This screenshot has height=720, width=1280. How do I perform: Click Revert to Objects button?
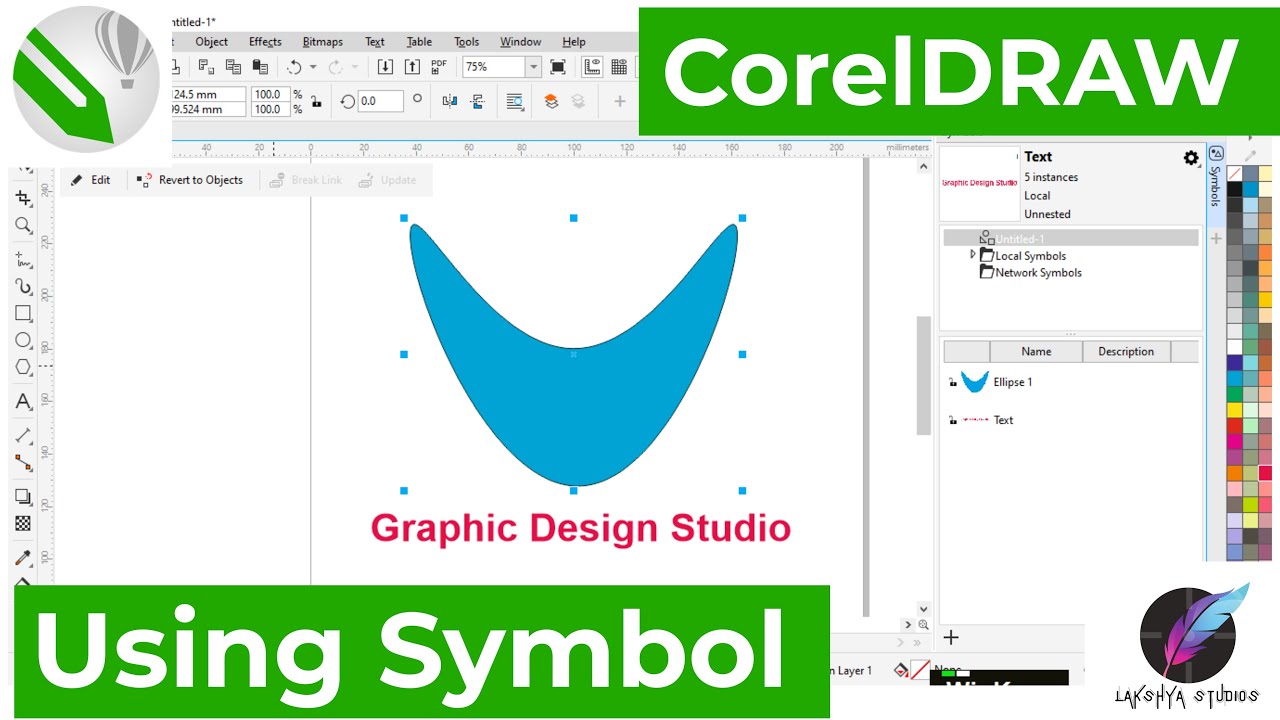pos(190,180)
